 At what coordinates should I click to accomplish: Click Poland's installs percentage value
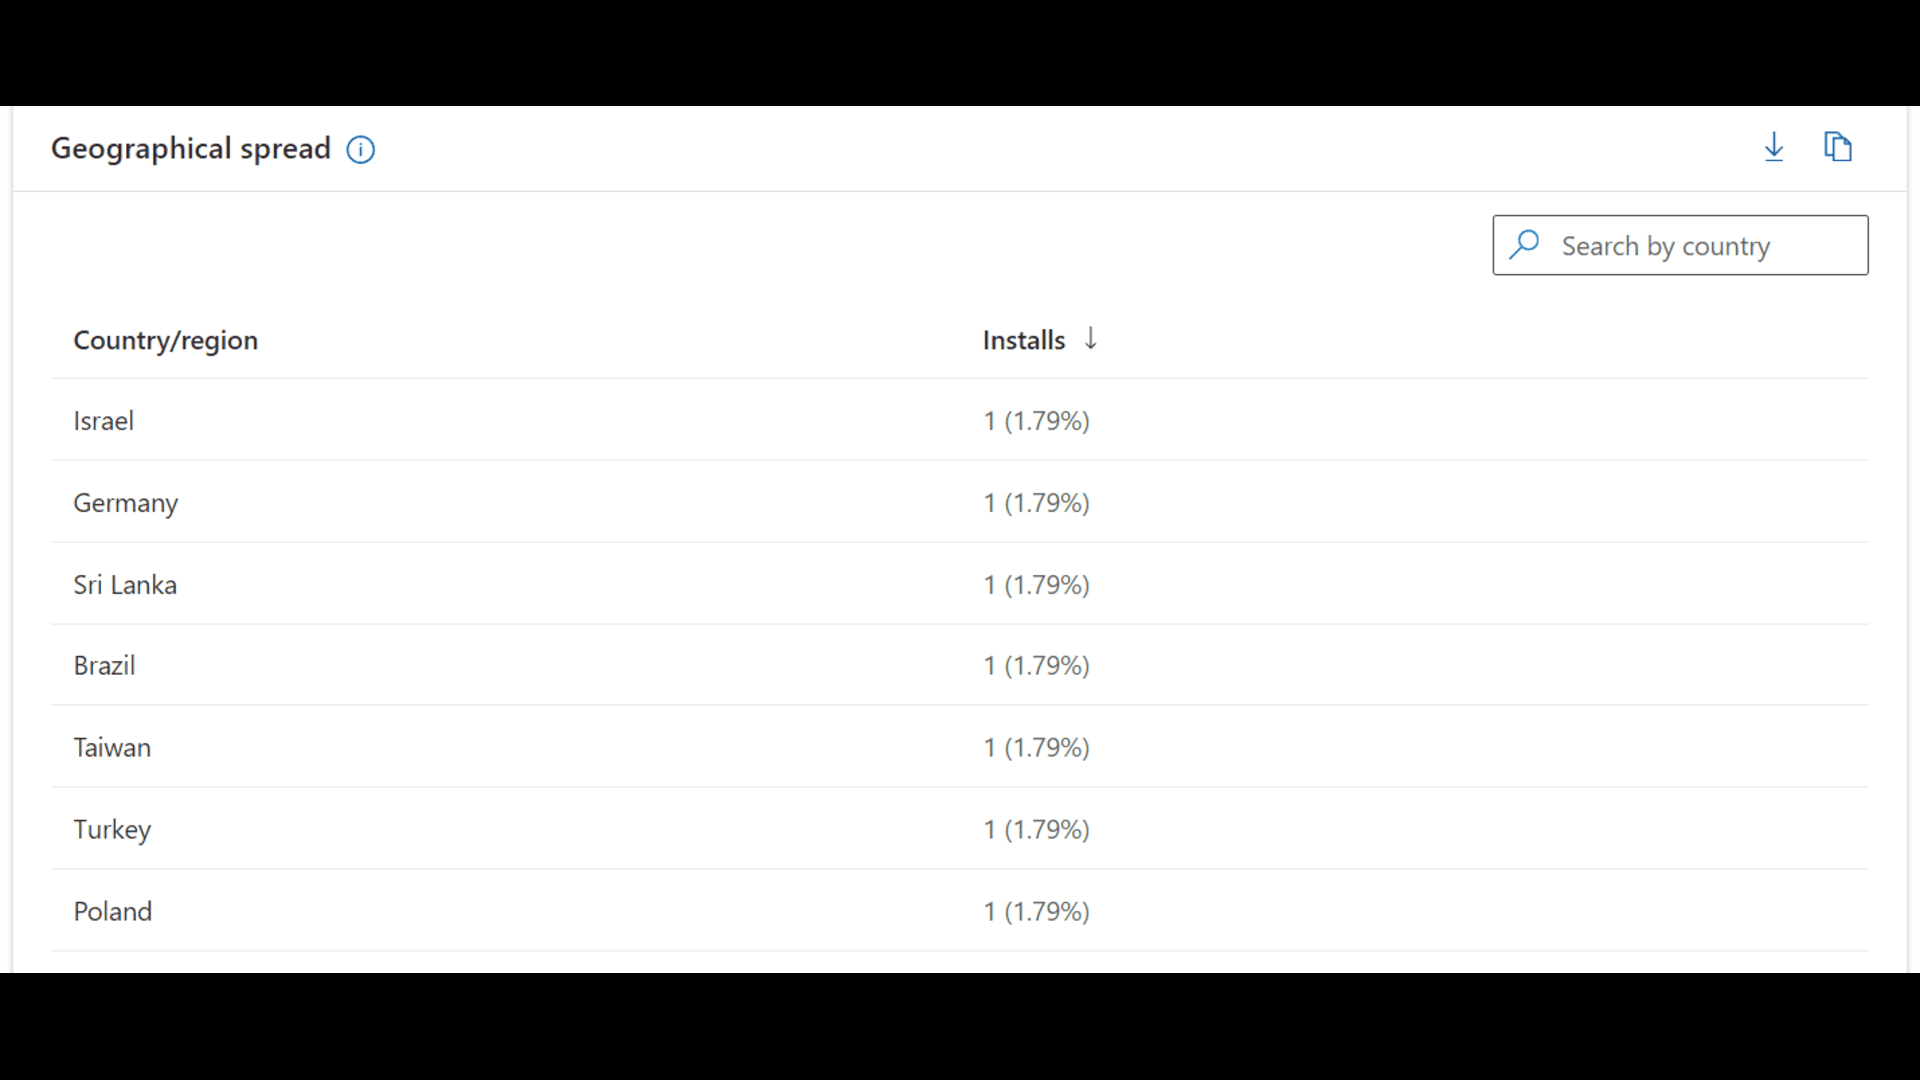(1047, 912)
